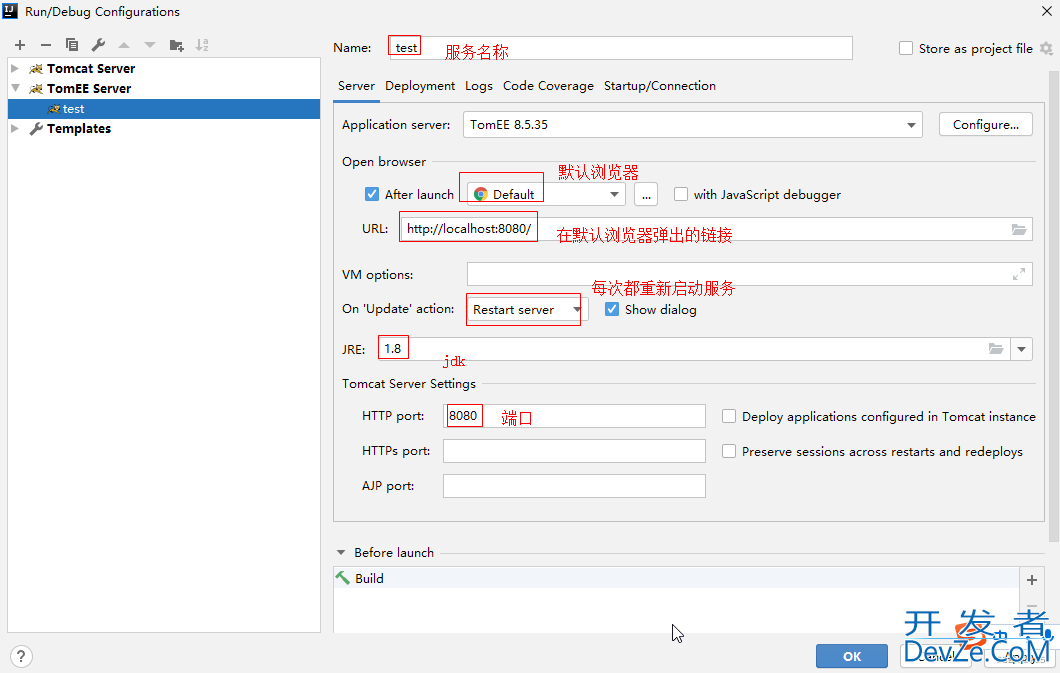Create new folder in configurations toolbar
This screenshot has width=1060, height=673.
pos(176,45)
